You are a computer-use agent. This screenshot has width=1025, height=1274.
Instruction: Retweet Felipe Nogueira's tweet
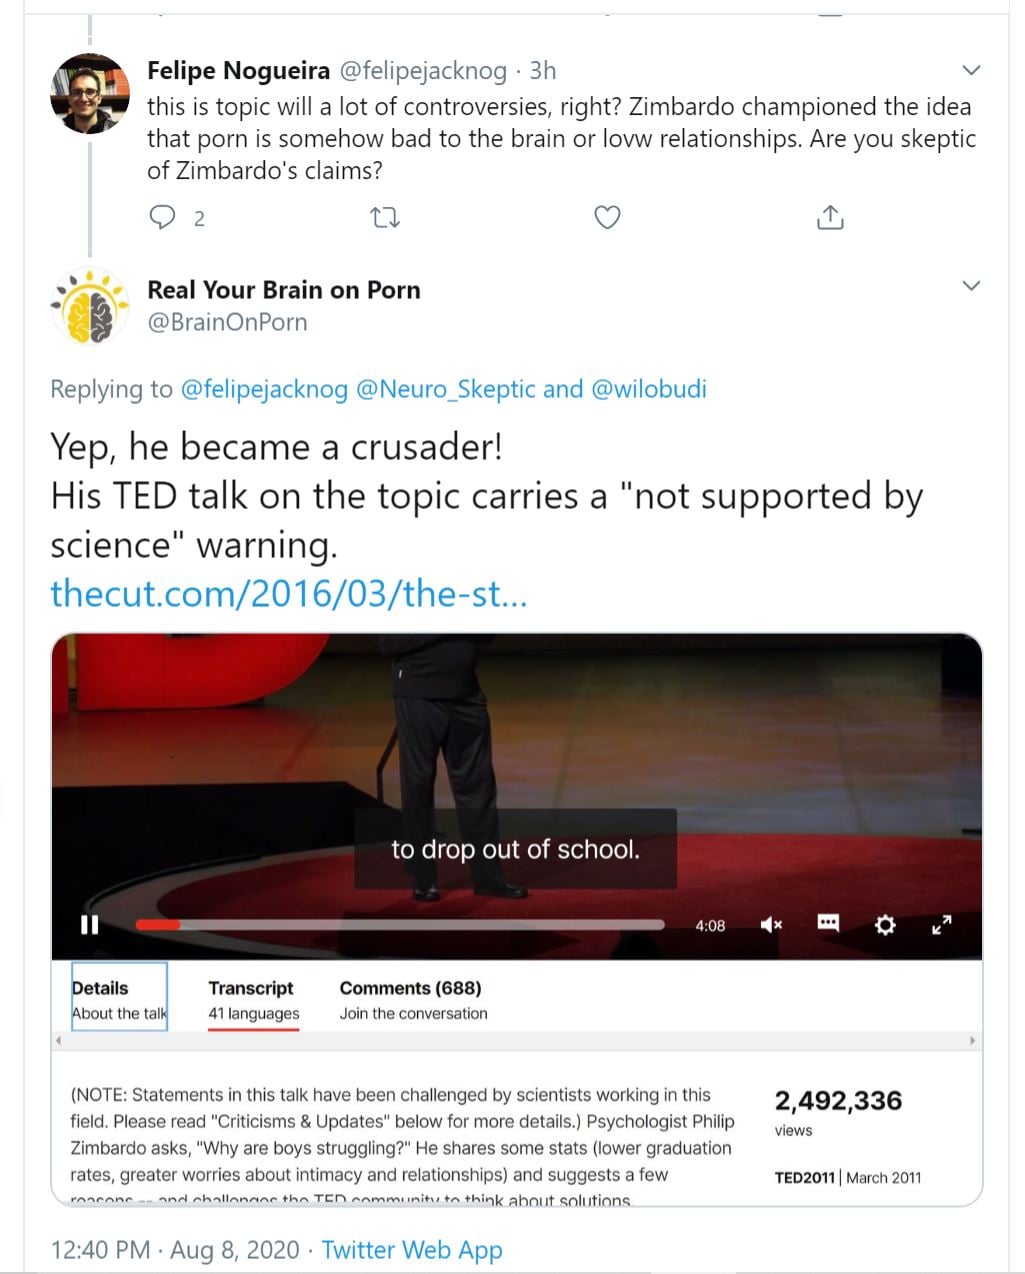(385, 217)
